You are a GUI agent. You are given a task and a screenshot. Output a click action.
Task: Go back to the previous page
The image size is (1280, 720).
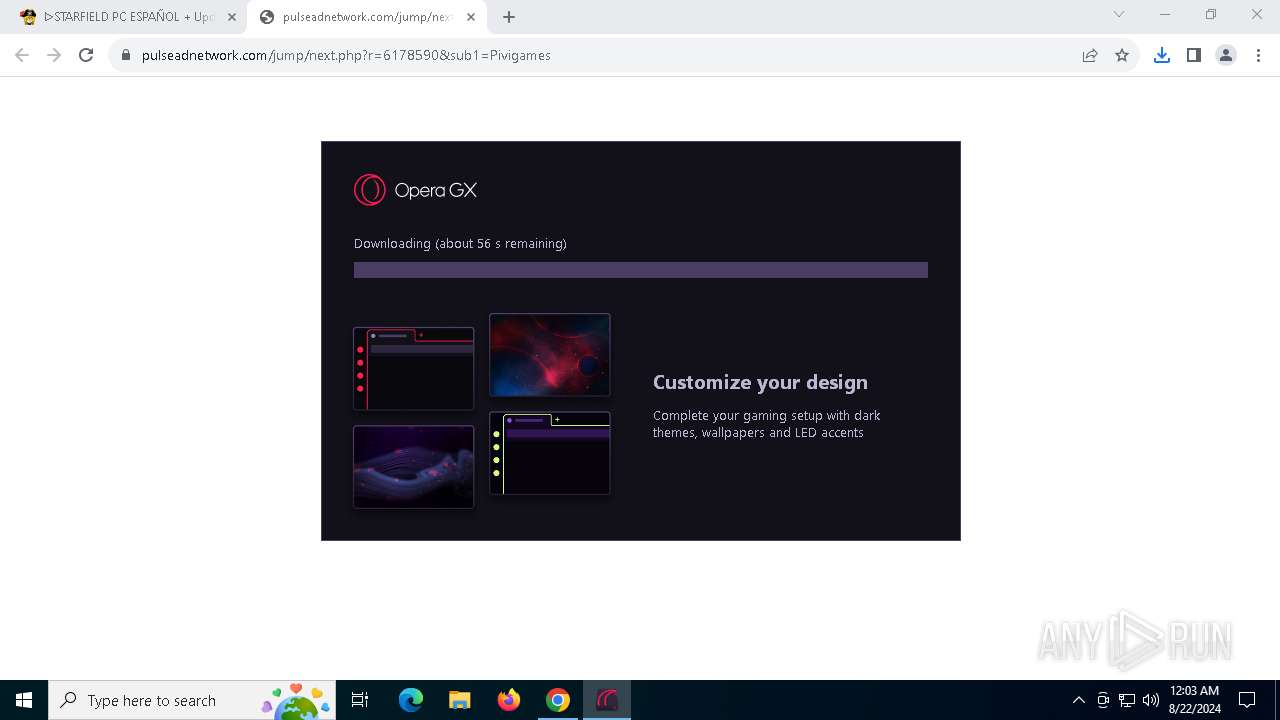22,55
